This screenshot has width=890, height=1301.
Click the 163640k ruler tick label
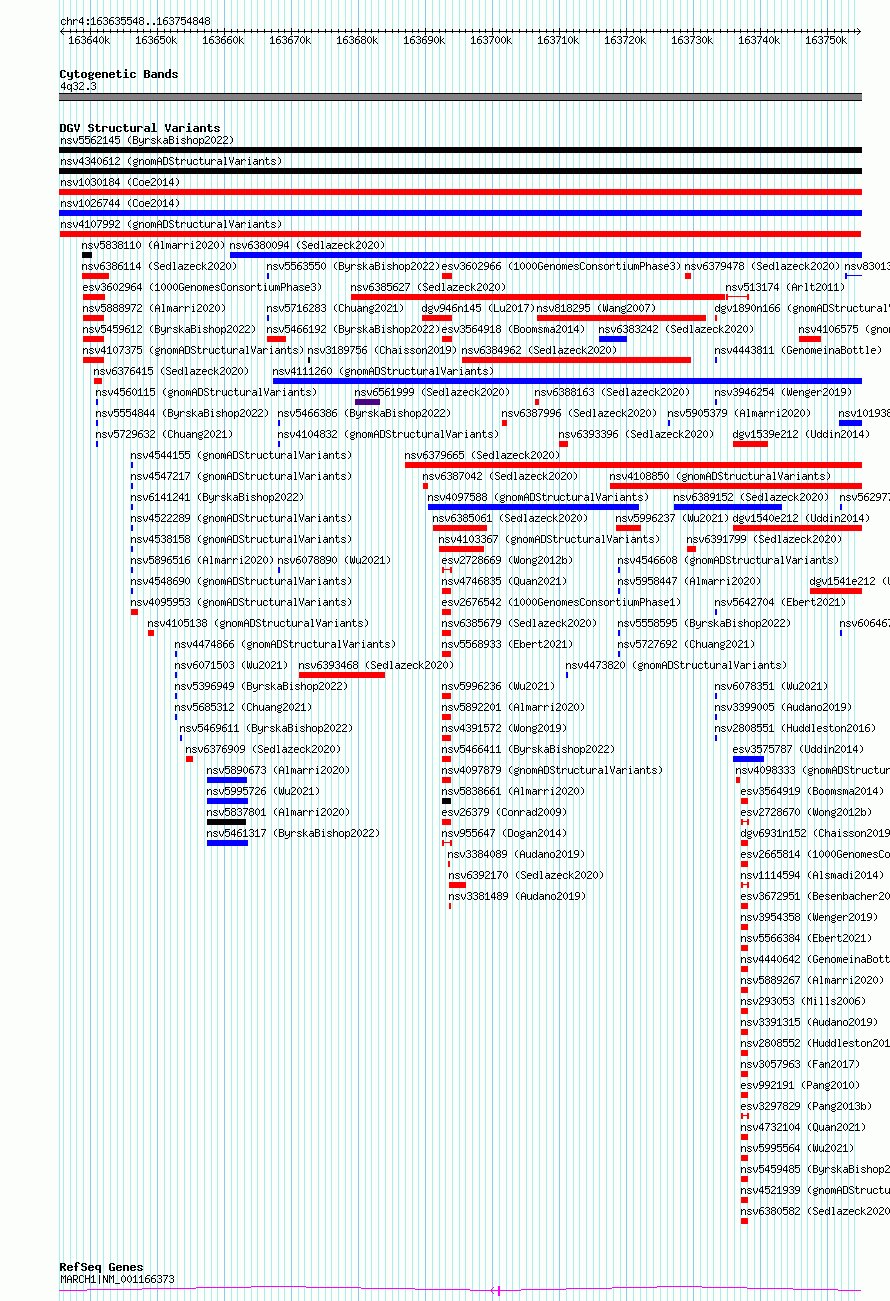point(88,40)
